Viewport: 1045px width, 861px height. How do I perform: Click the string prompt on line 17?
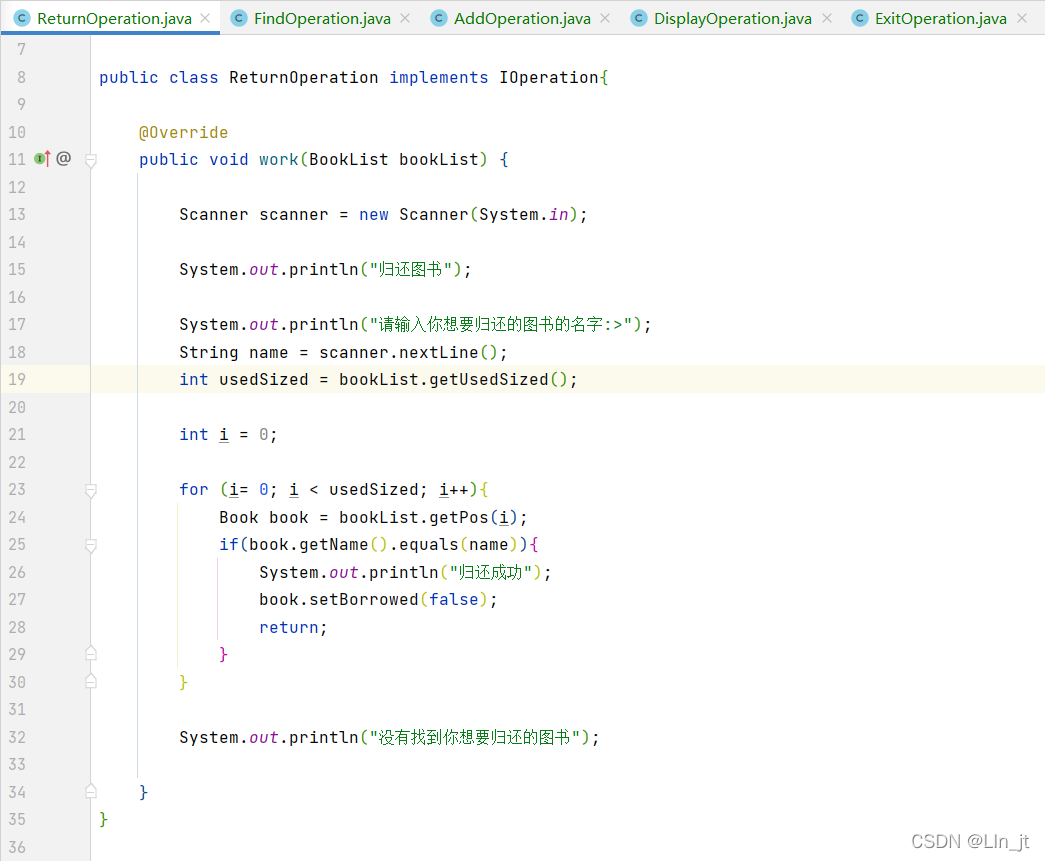click(x=501, y=325)
